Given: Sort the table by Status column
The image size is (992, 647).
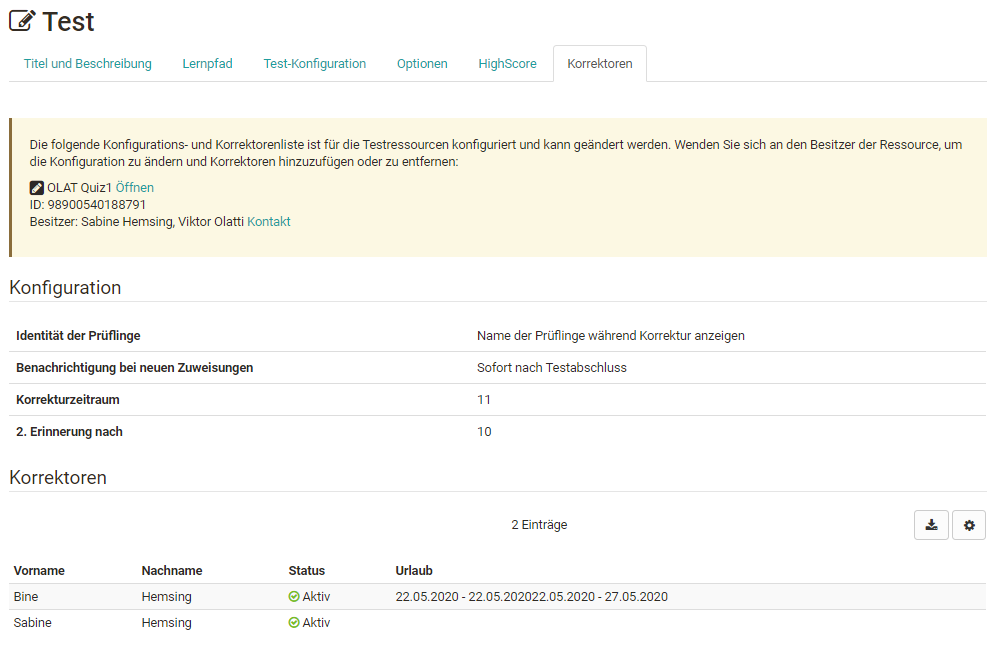Looking at the screenshot, I should tap(304, 570).
